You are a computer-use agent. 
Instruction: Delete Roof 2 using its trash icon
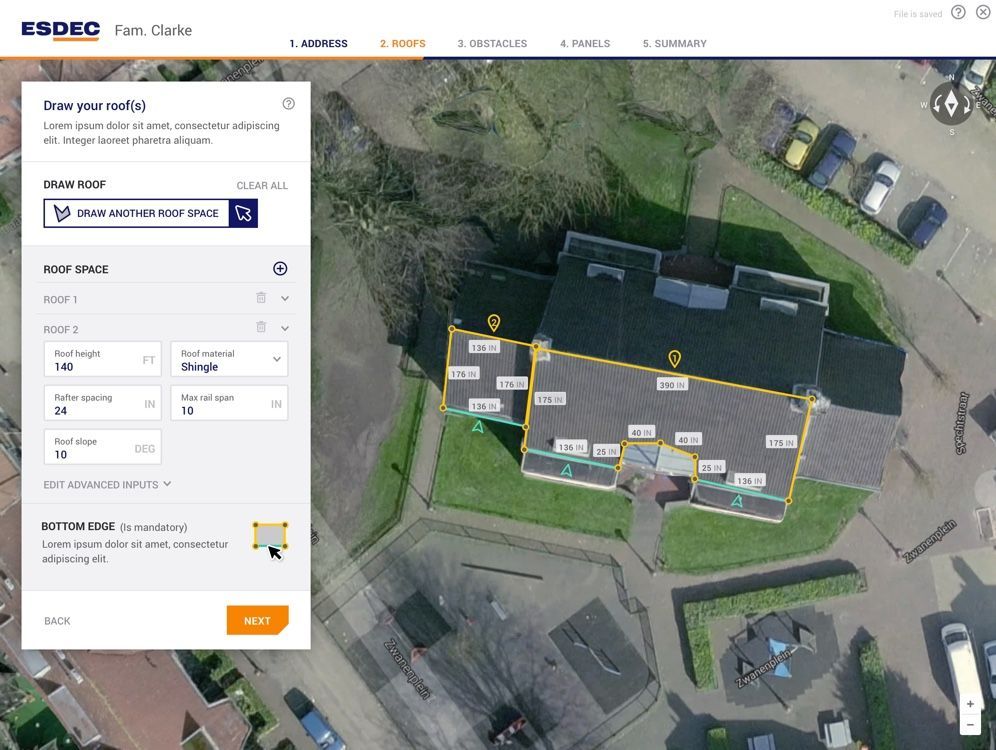click(260, 326)
